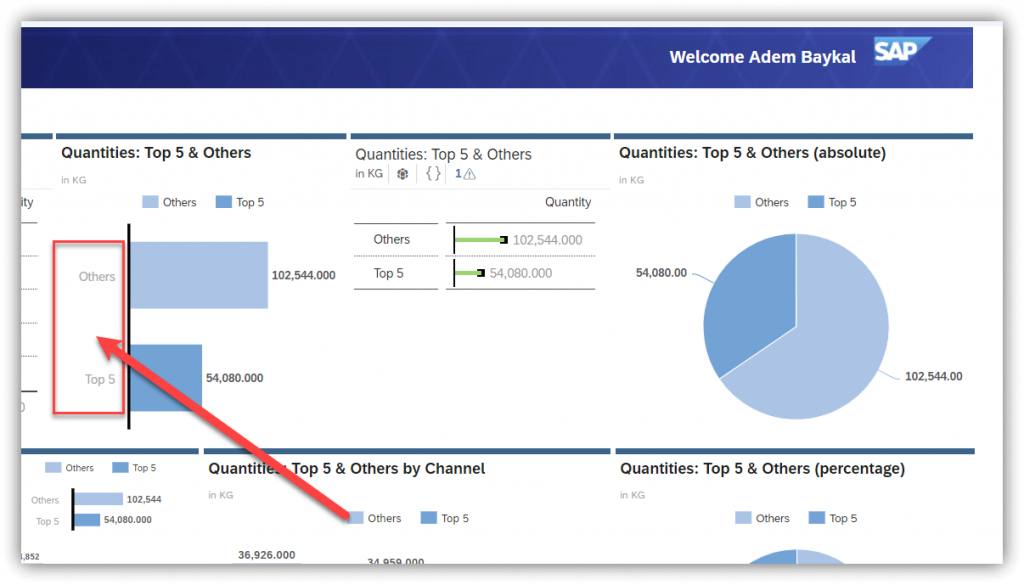Click Top 5 legend swatch in percentage chart
This screenshot has height=585, width=1024.
(816, 518)
